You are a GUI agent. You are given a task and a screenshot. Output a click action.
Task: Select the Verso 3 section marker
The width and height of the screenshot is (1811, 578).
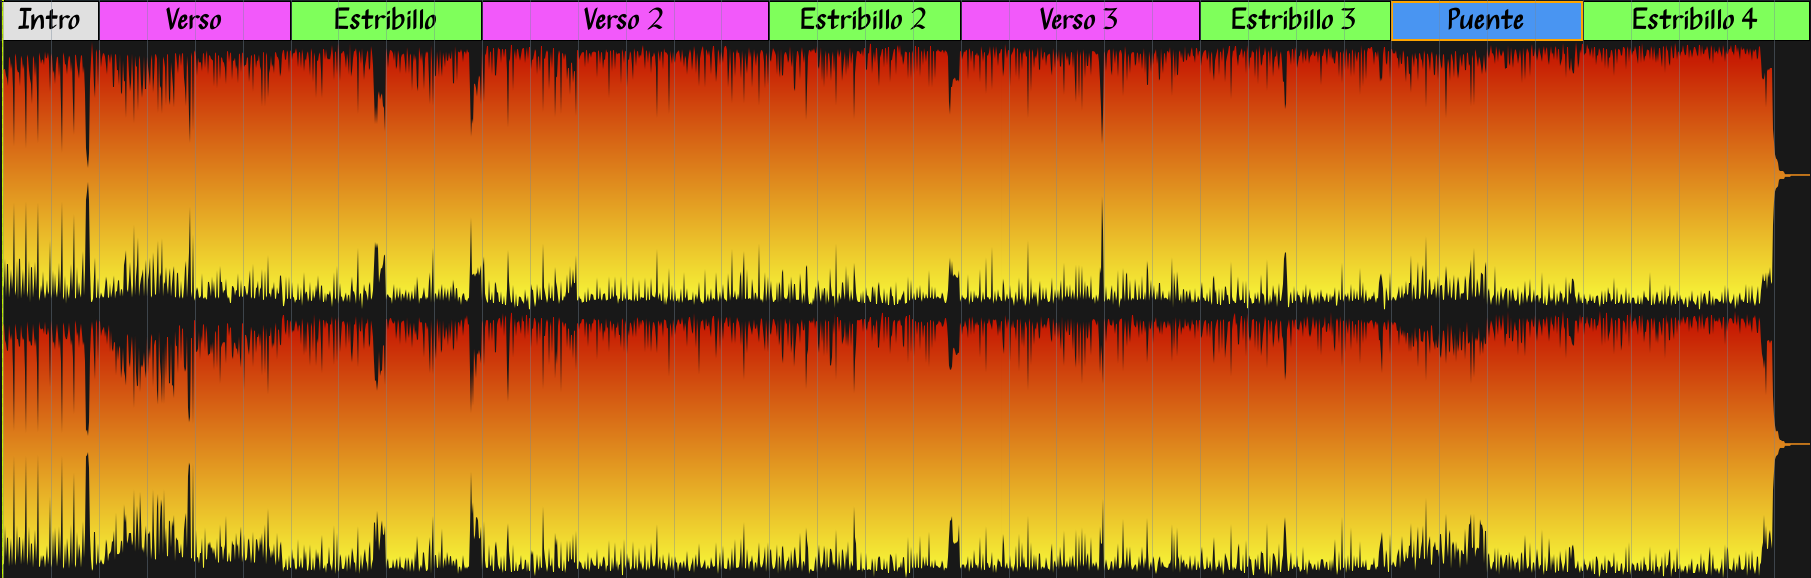pos(1080,20)
